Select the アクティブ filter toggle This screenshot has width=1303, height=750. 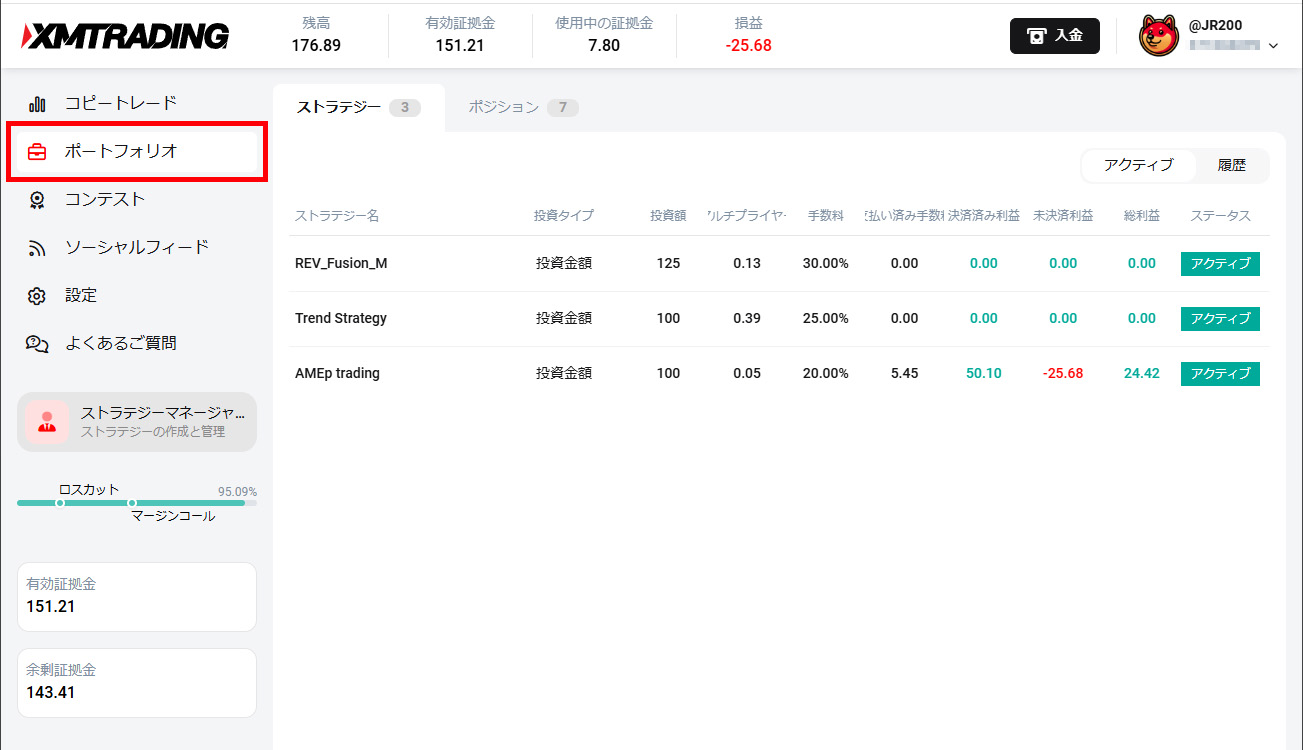click(1138, 166)
